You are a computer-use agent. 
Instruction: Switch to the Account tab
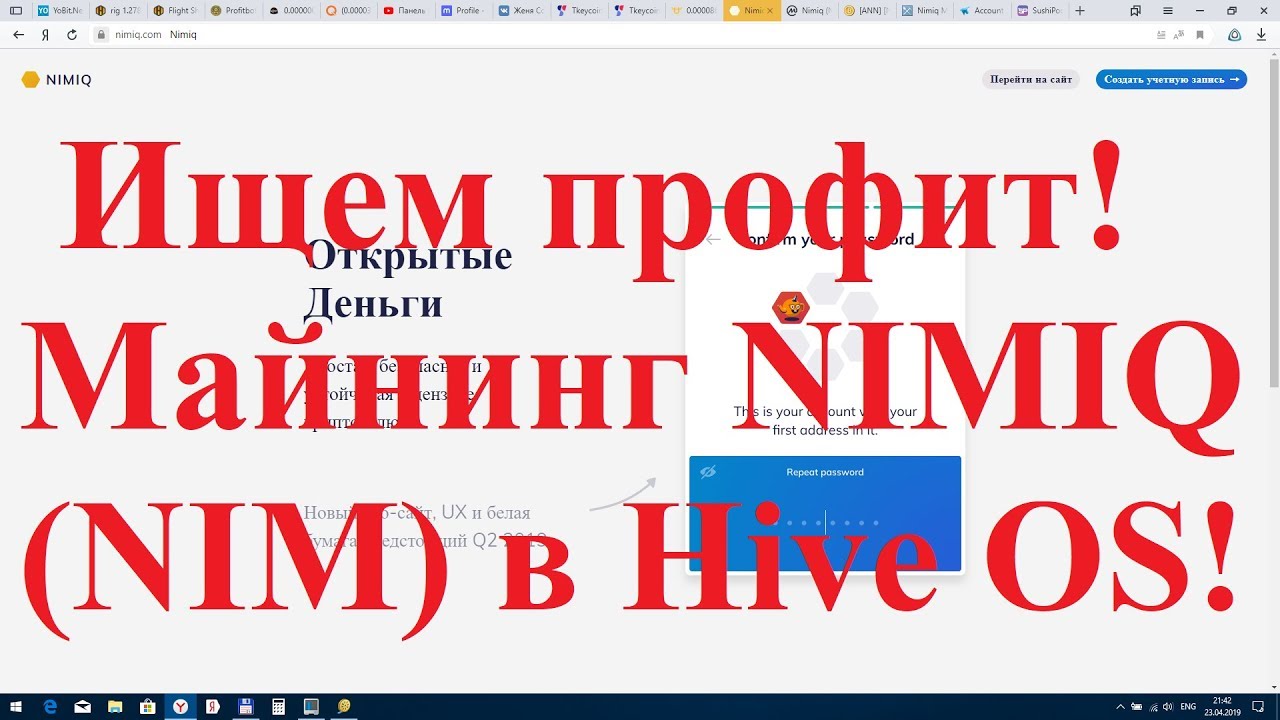tap(981, 10)
